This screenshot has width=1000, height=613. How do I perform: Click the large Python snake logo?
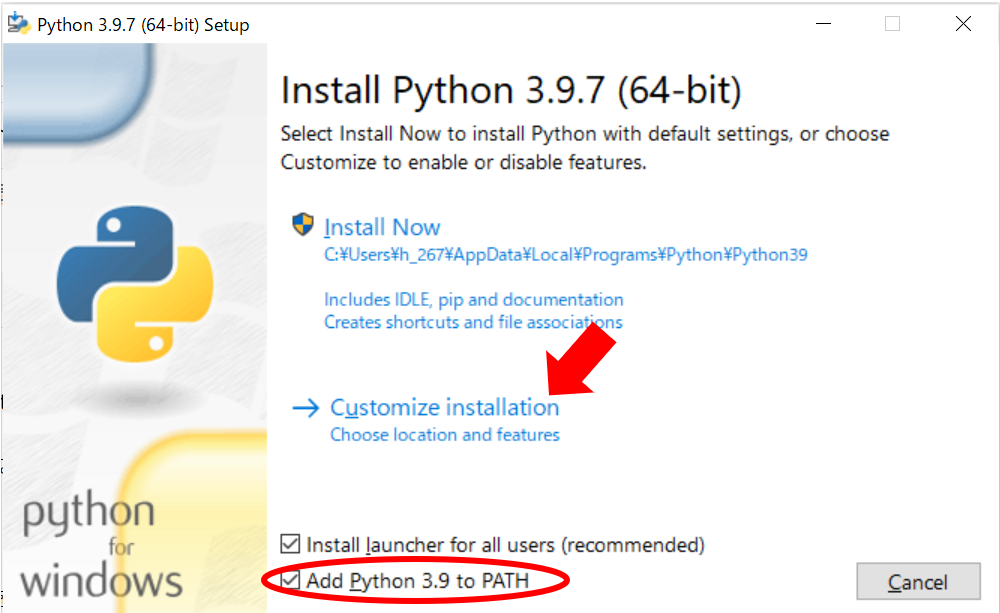pyautogui.click(x=135, y=283)
